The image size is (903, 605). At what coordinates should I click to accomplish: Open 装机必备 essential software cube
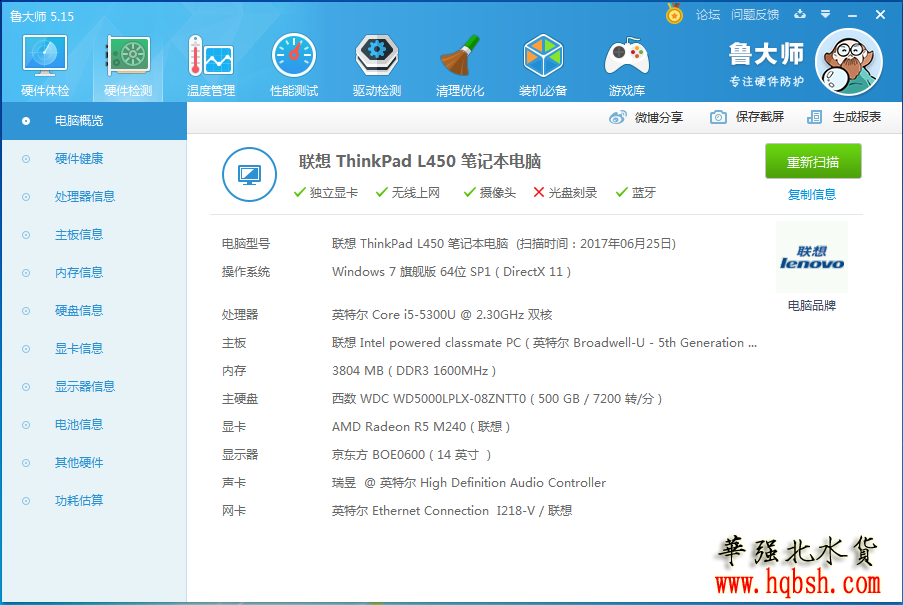click(542, 66)
